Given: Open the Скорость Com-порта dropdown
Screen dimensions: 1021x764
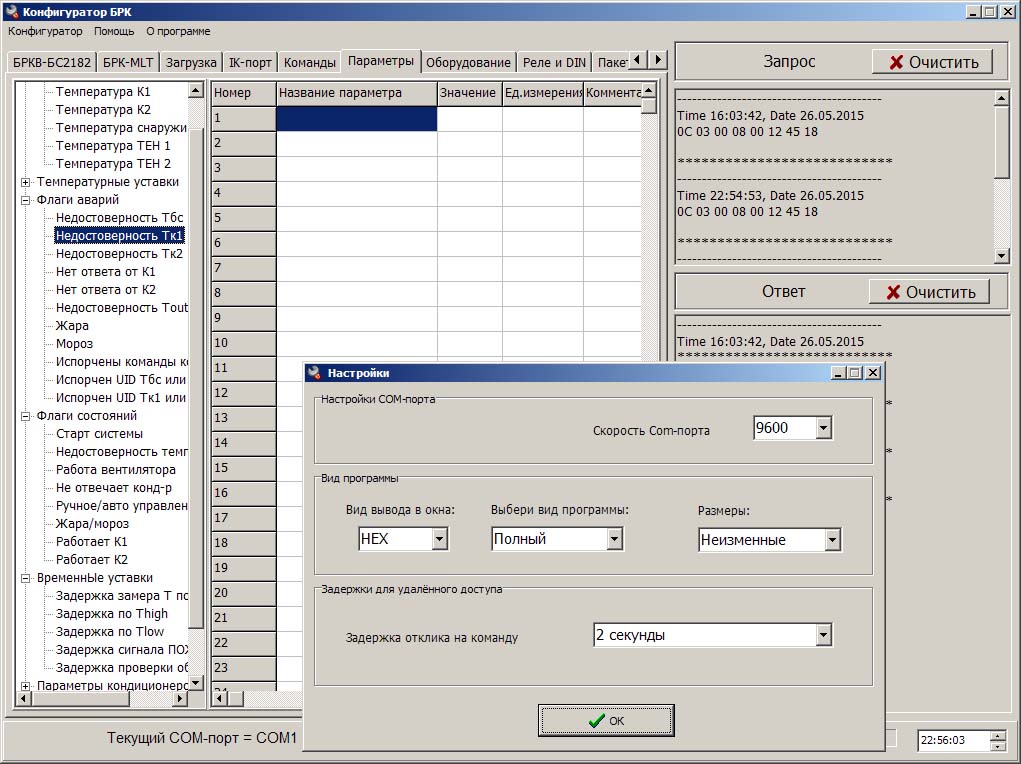Looking at the screenshot, I should [x=824, y=429].
